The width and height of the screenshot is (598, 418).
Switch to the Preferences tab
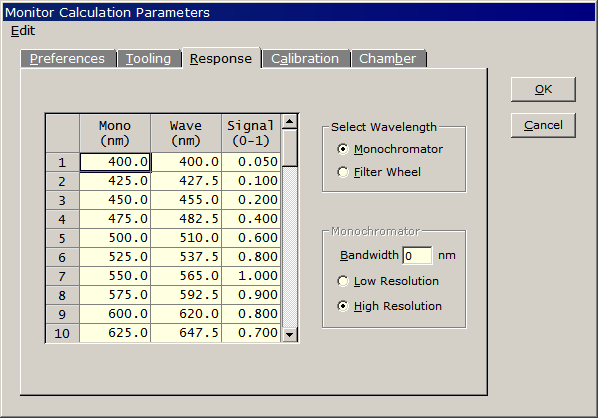(x=68, y=59)
